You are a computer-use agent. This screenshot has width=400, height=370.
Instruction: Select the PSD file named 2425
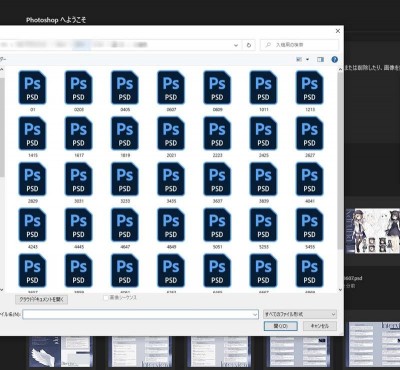click(x=263, y=136)
